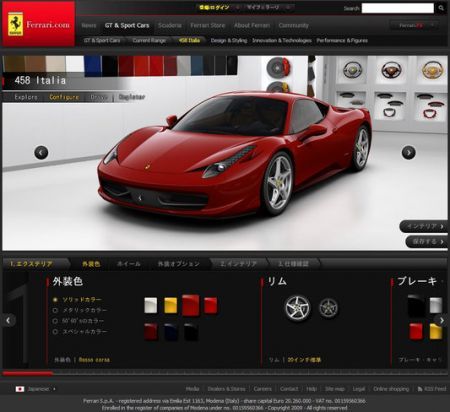Image resolution: width=450 pixels, height=412 pixels.
Task: Open Ferrari Store in main navigation
Action: [x=208, y=25]
